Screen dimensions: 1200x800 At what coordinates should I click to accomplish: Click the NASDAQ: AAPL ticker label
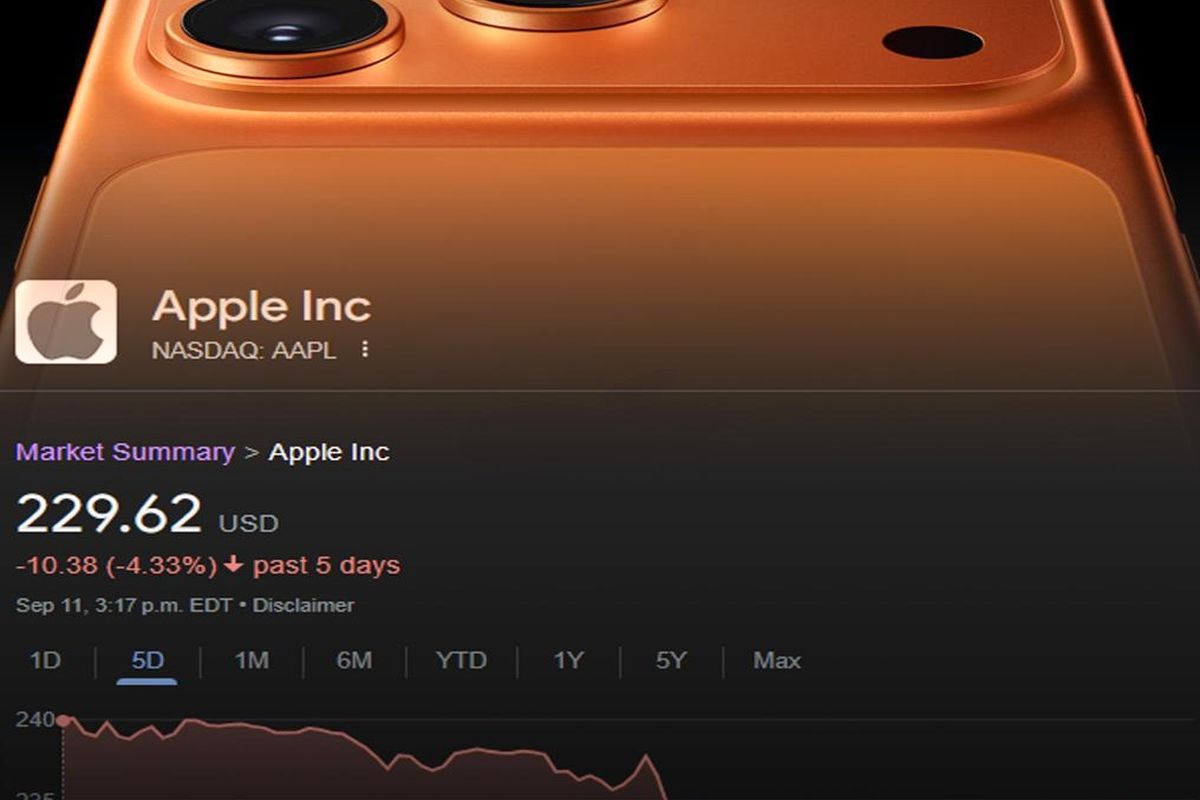click(x=243, y=350)
